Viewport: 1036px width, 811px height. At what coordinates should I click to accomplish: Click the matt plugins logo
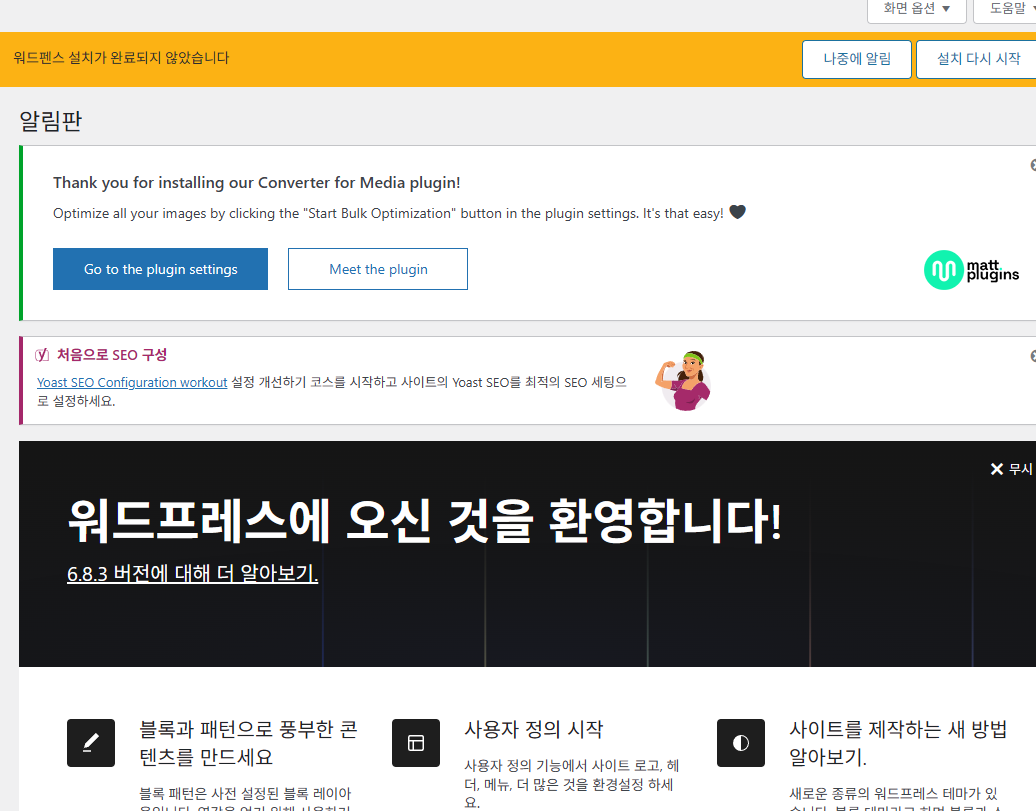(971, 270)
